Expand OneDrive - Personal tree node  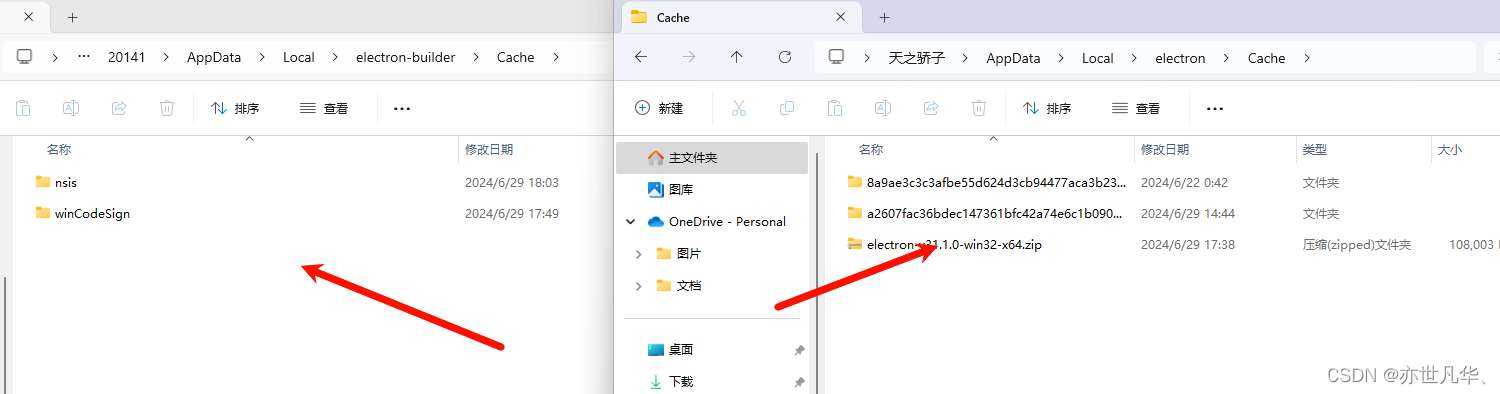630,222
